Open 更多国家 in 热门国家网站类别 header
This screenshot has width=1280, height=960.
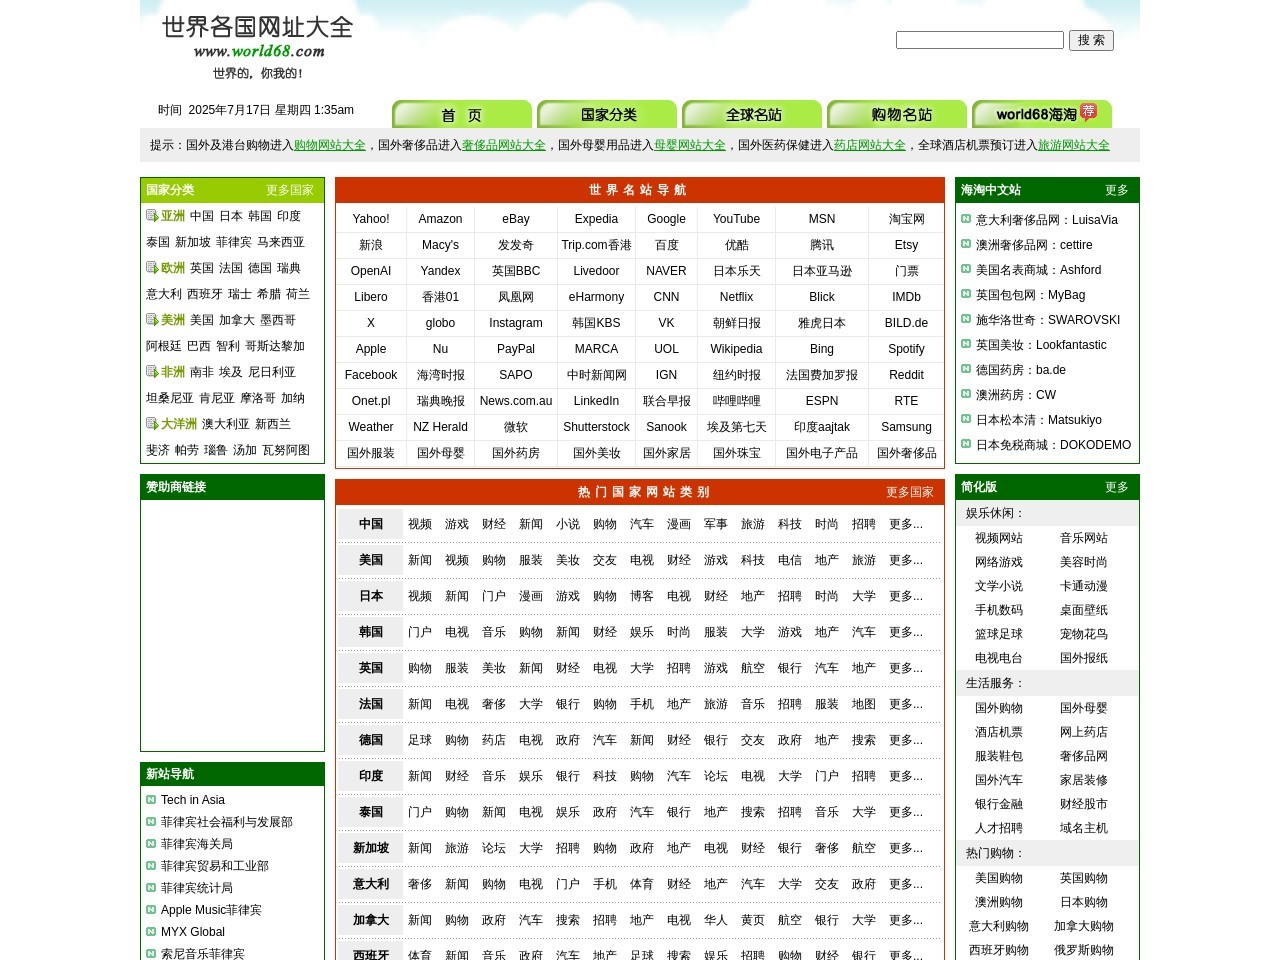coord(909,491)
